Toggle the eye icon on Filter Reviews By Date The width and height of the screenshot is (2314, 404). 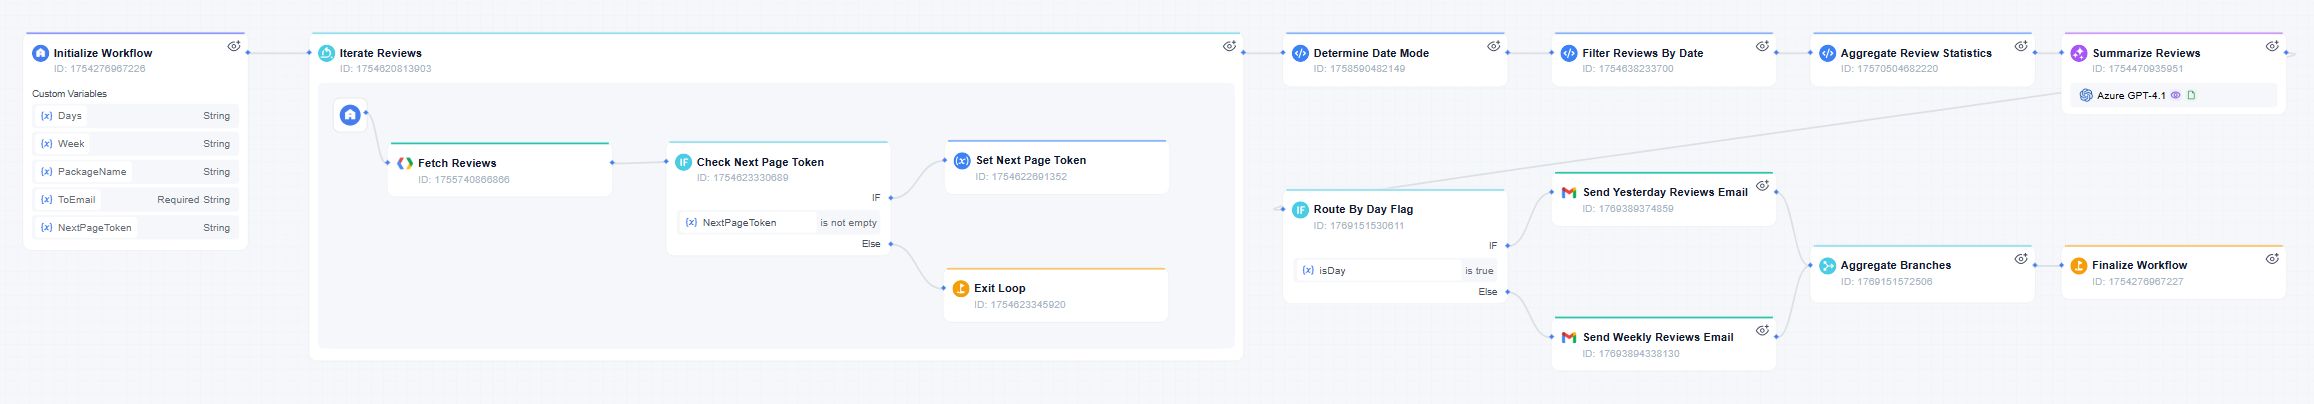click(x=1762, y=46)
